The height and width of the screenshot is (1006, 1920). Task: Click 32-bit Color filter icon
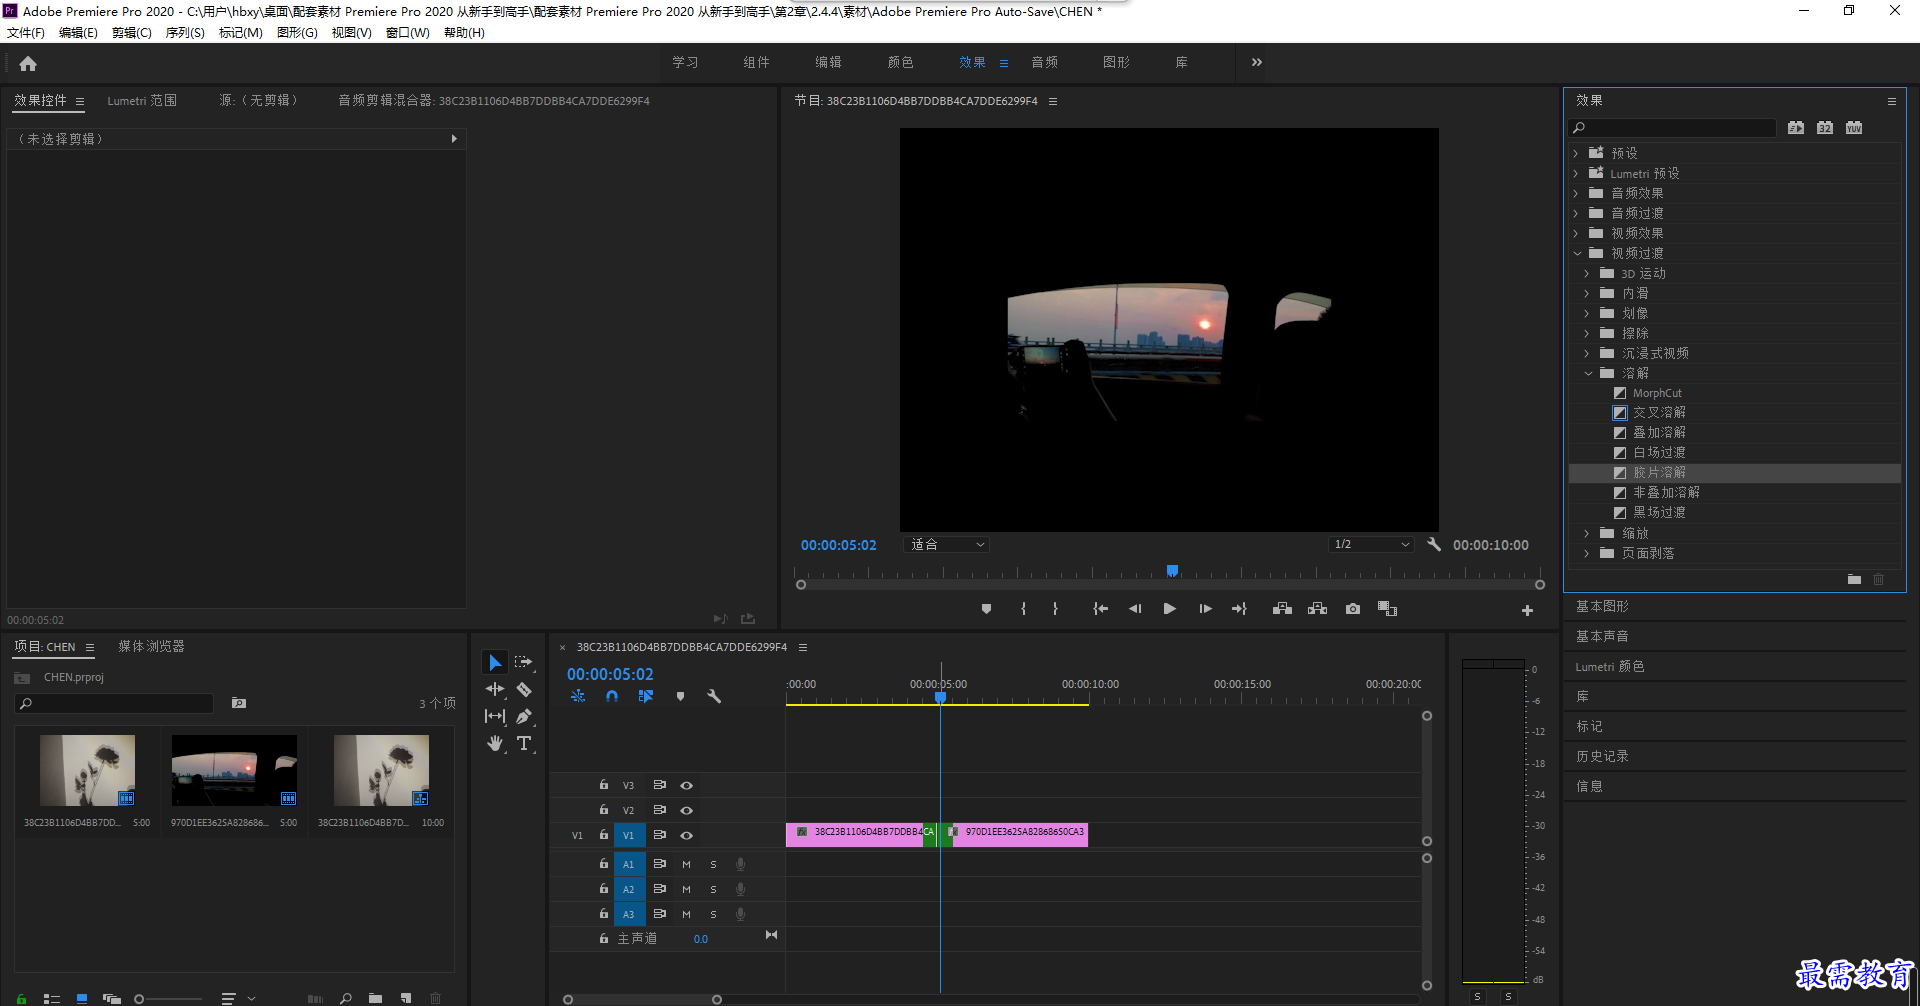click(x=1825, y=128)
